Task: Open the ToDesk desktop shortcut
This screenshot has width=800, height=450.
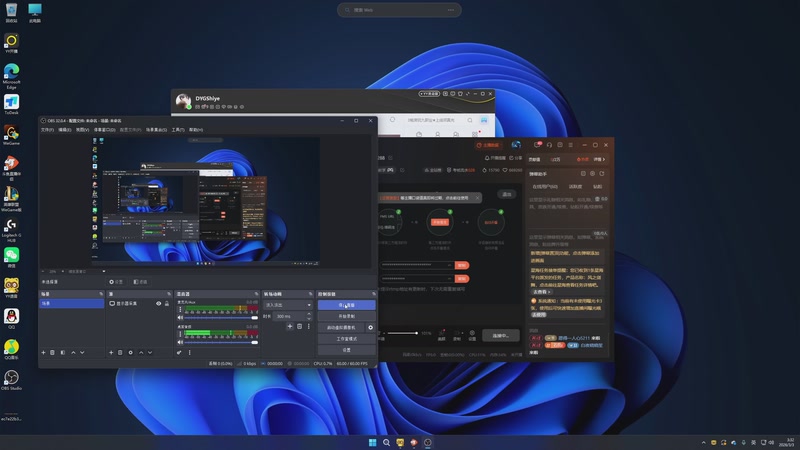Action: pyautogui.click(x=11, y=105)
